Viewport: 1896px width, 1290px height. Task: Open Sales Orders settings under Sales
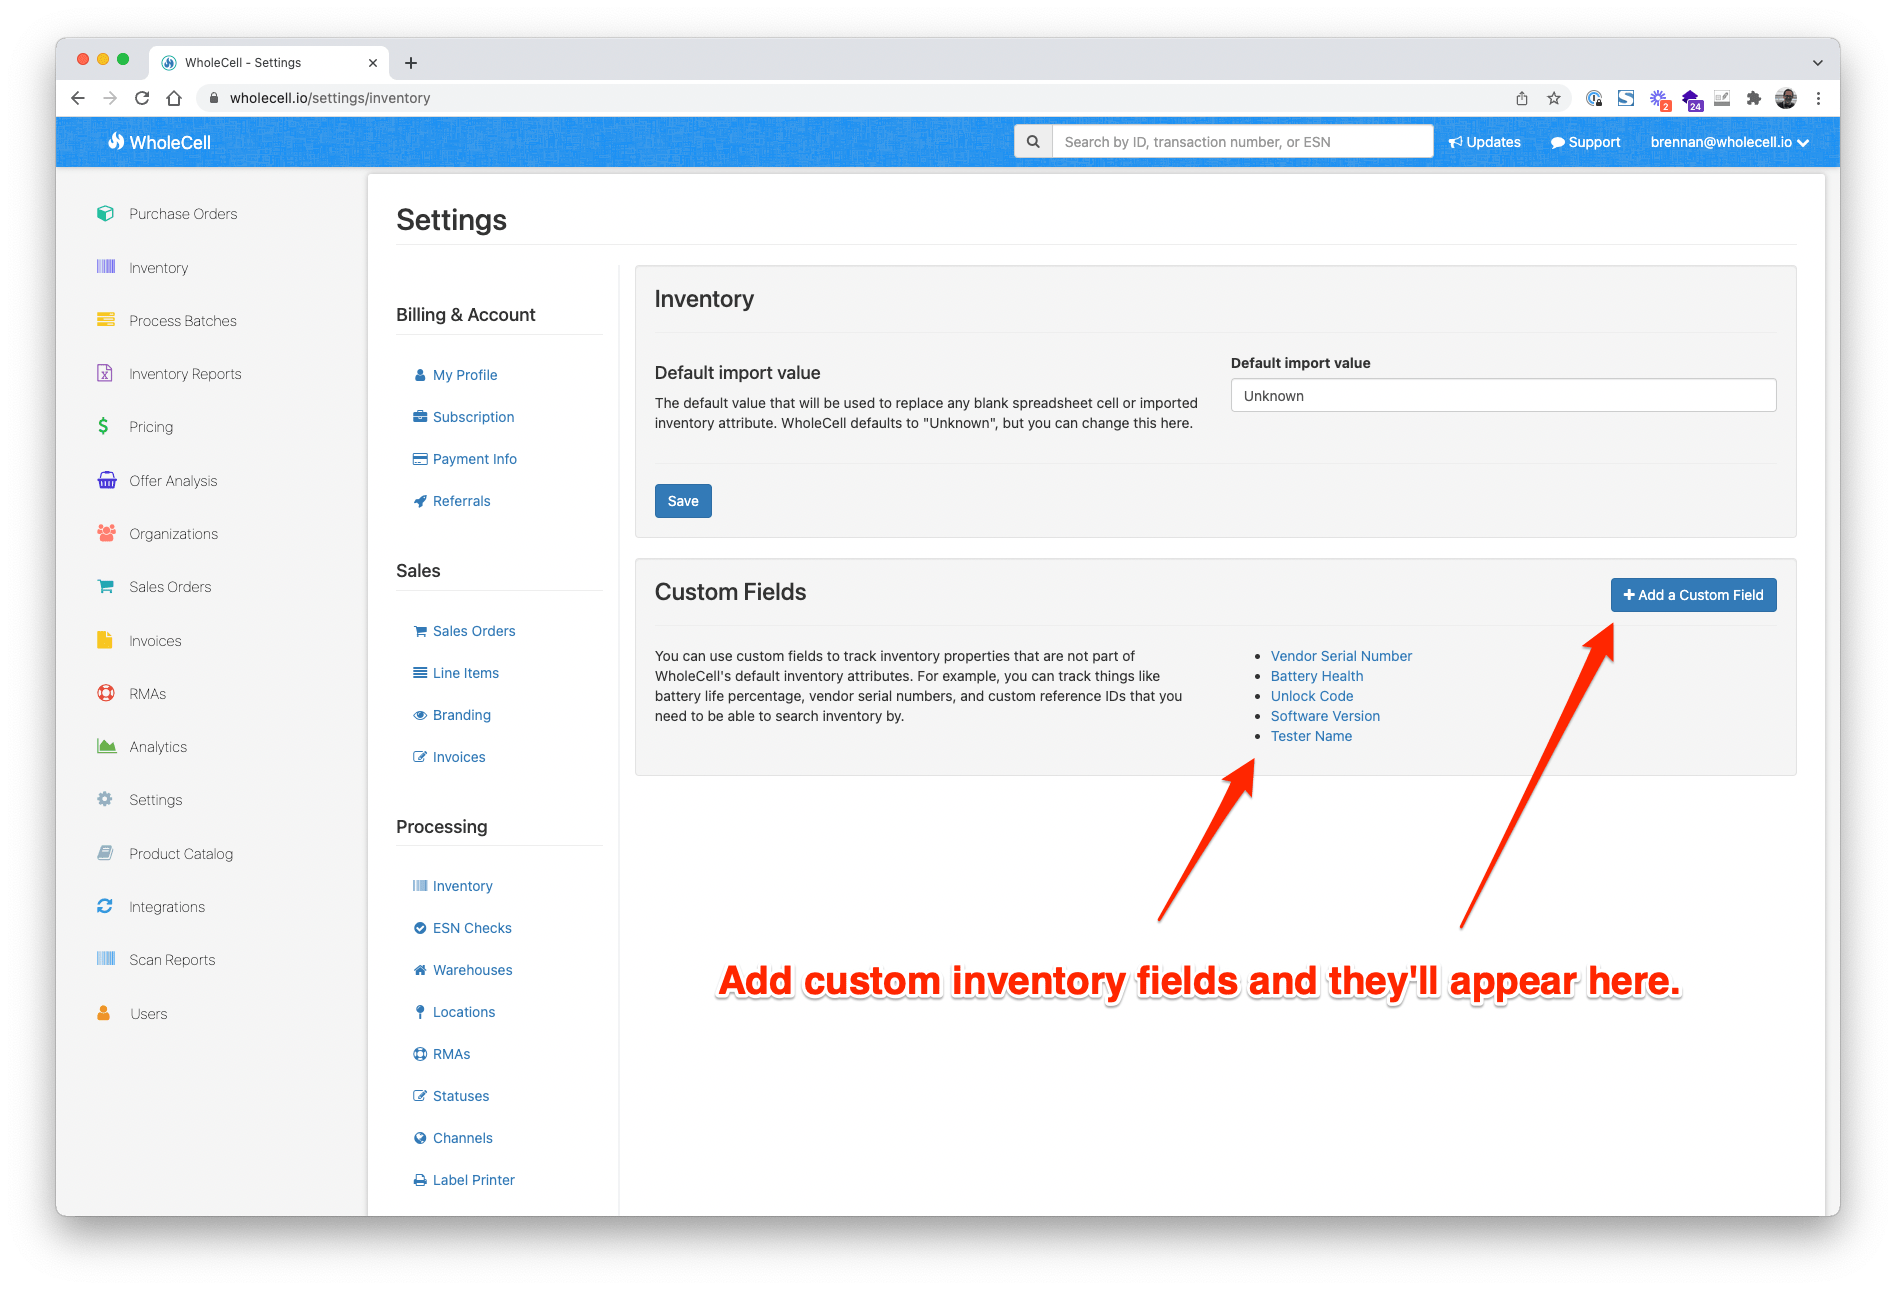click(x=464, y=631)
